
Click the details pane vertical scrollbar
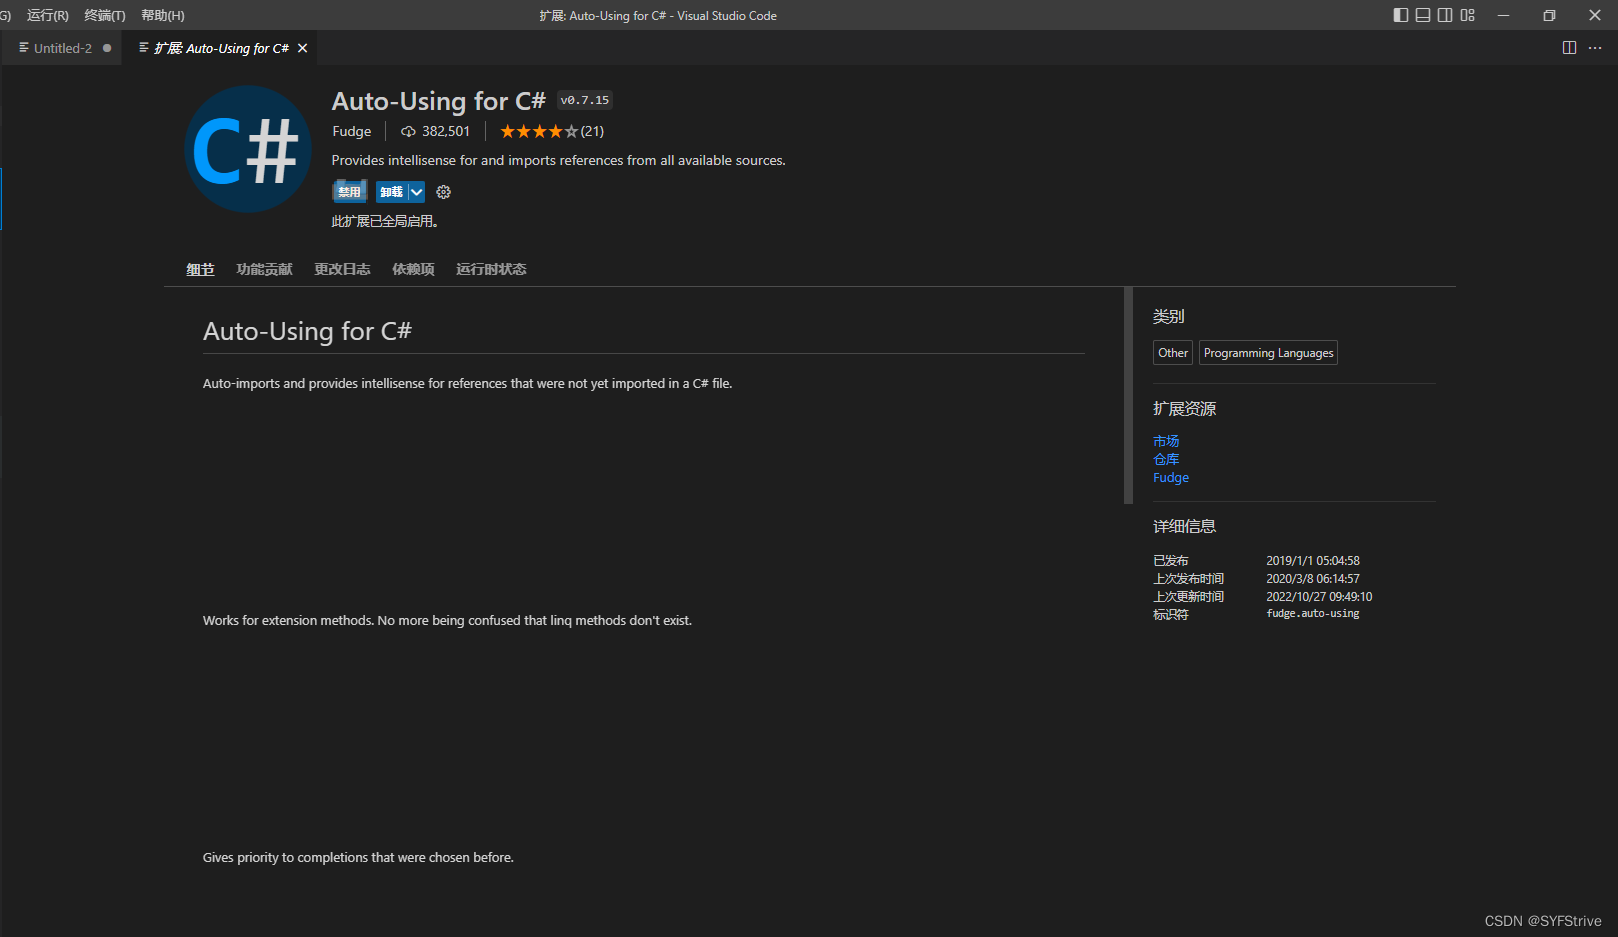click(x=1128, y=396)
